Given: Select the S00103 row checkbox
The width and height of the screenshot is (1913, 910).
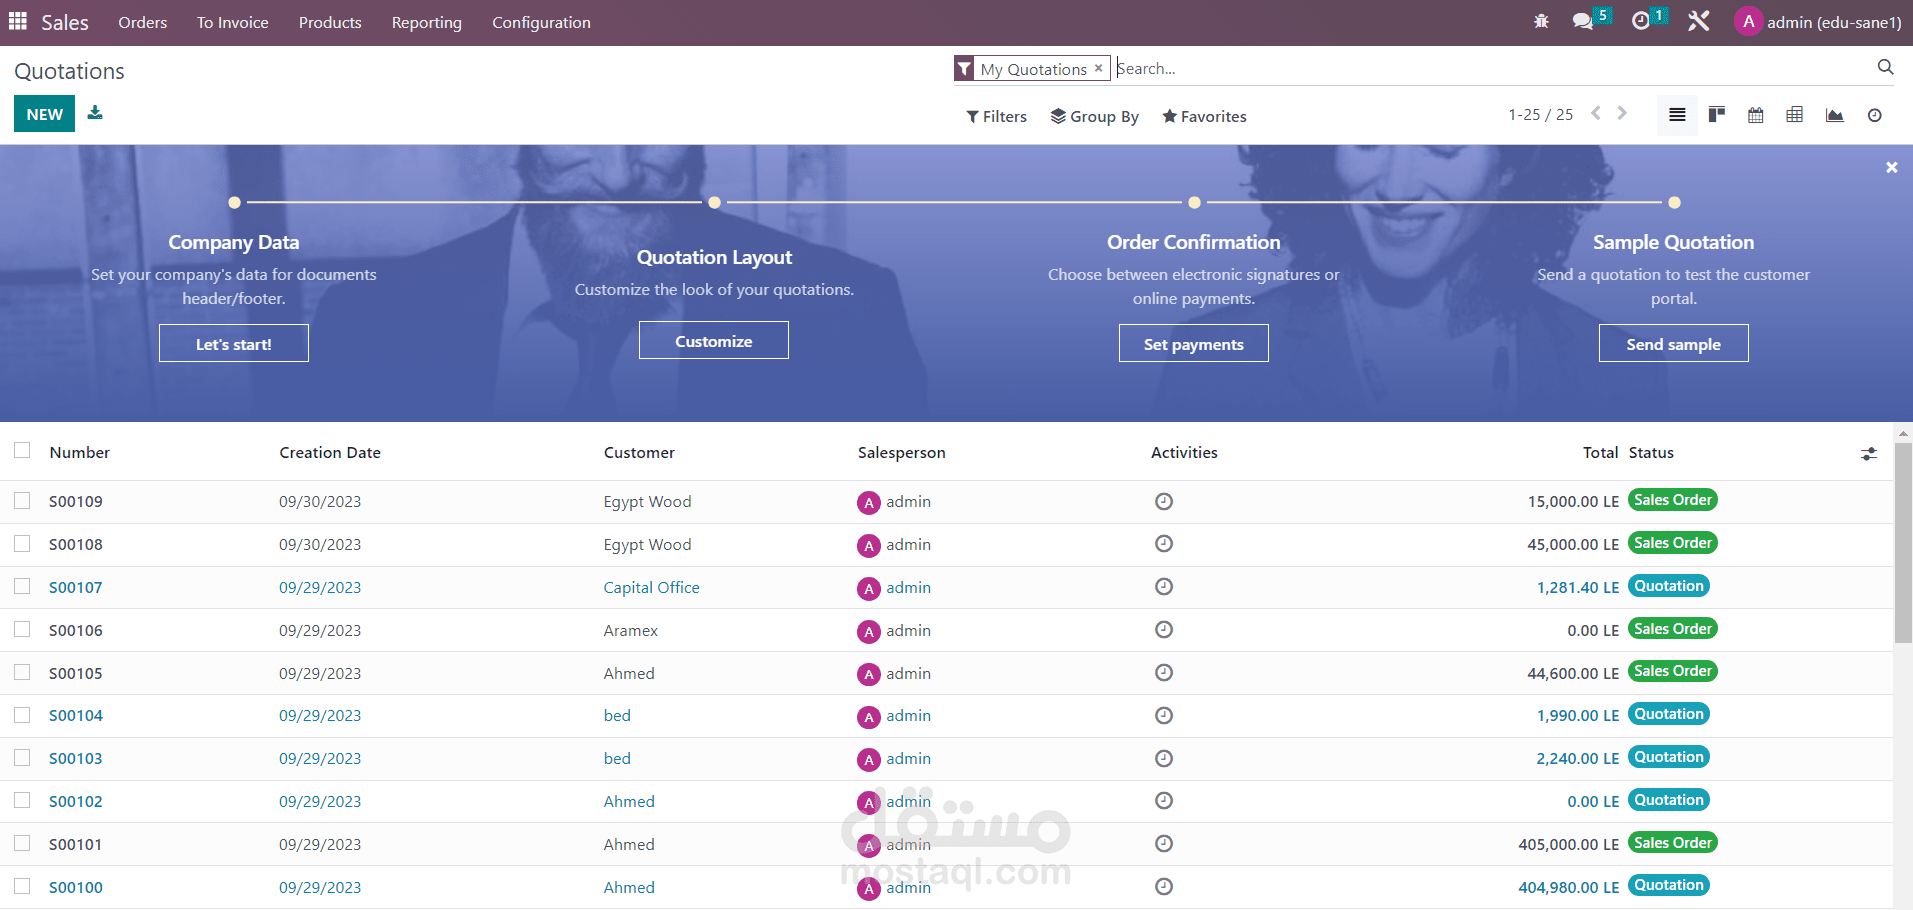Looking at the screenshot, I should (22, 758).
